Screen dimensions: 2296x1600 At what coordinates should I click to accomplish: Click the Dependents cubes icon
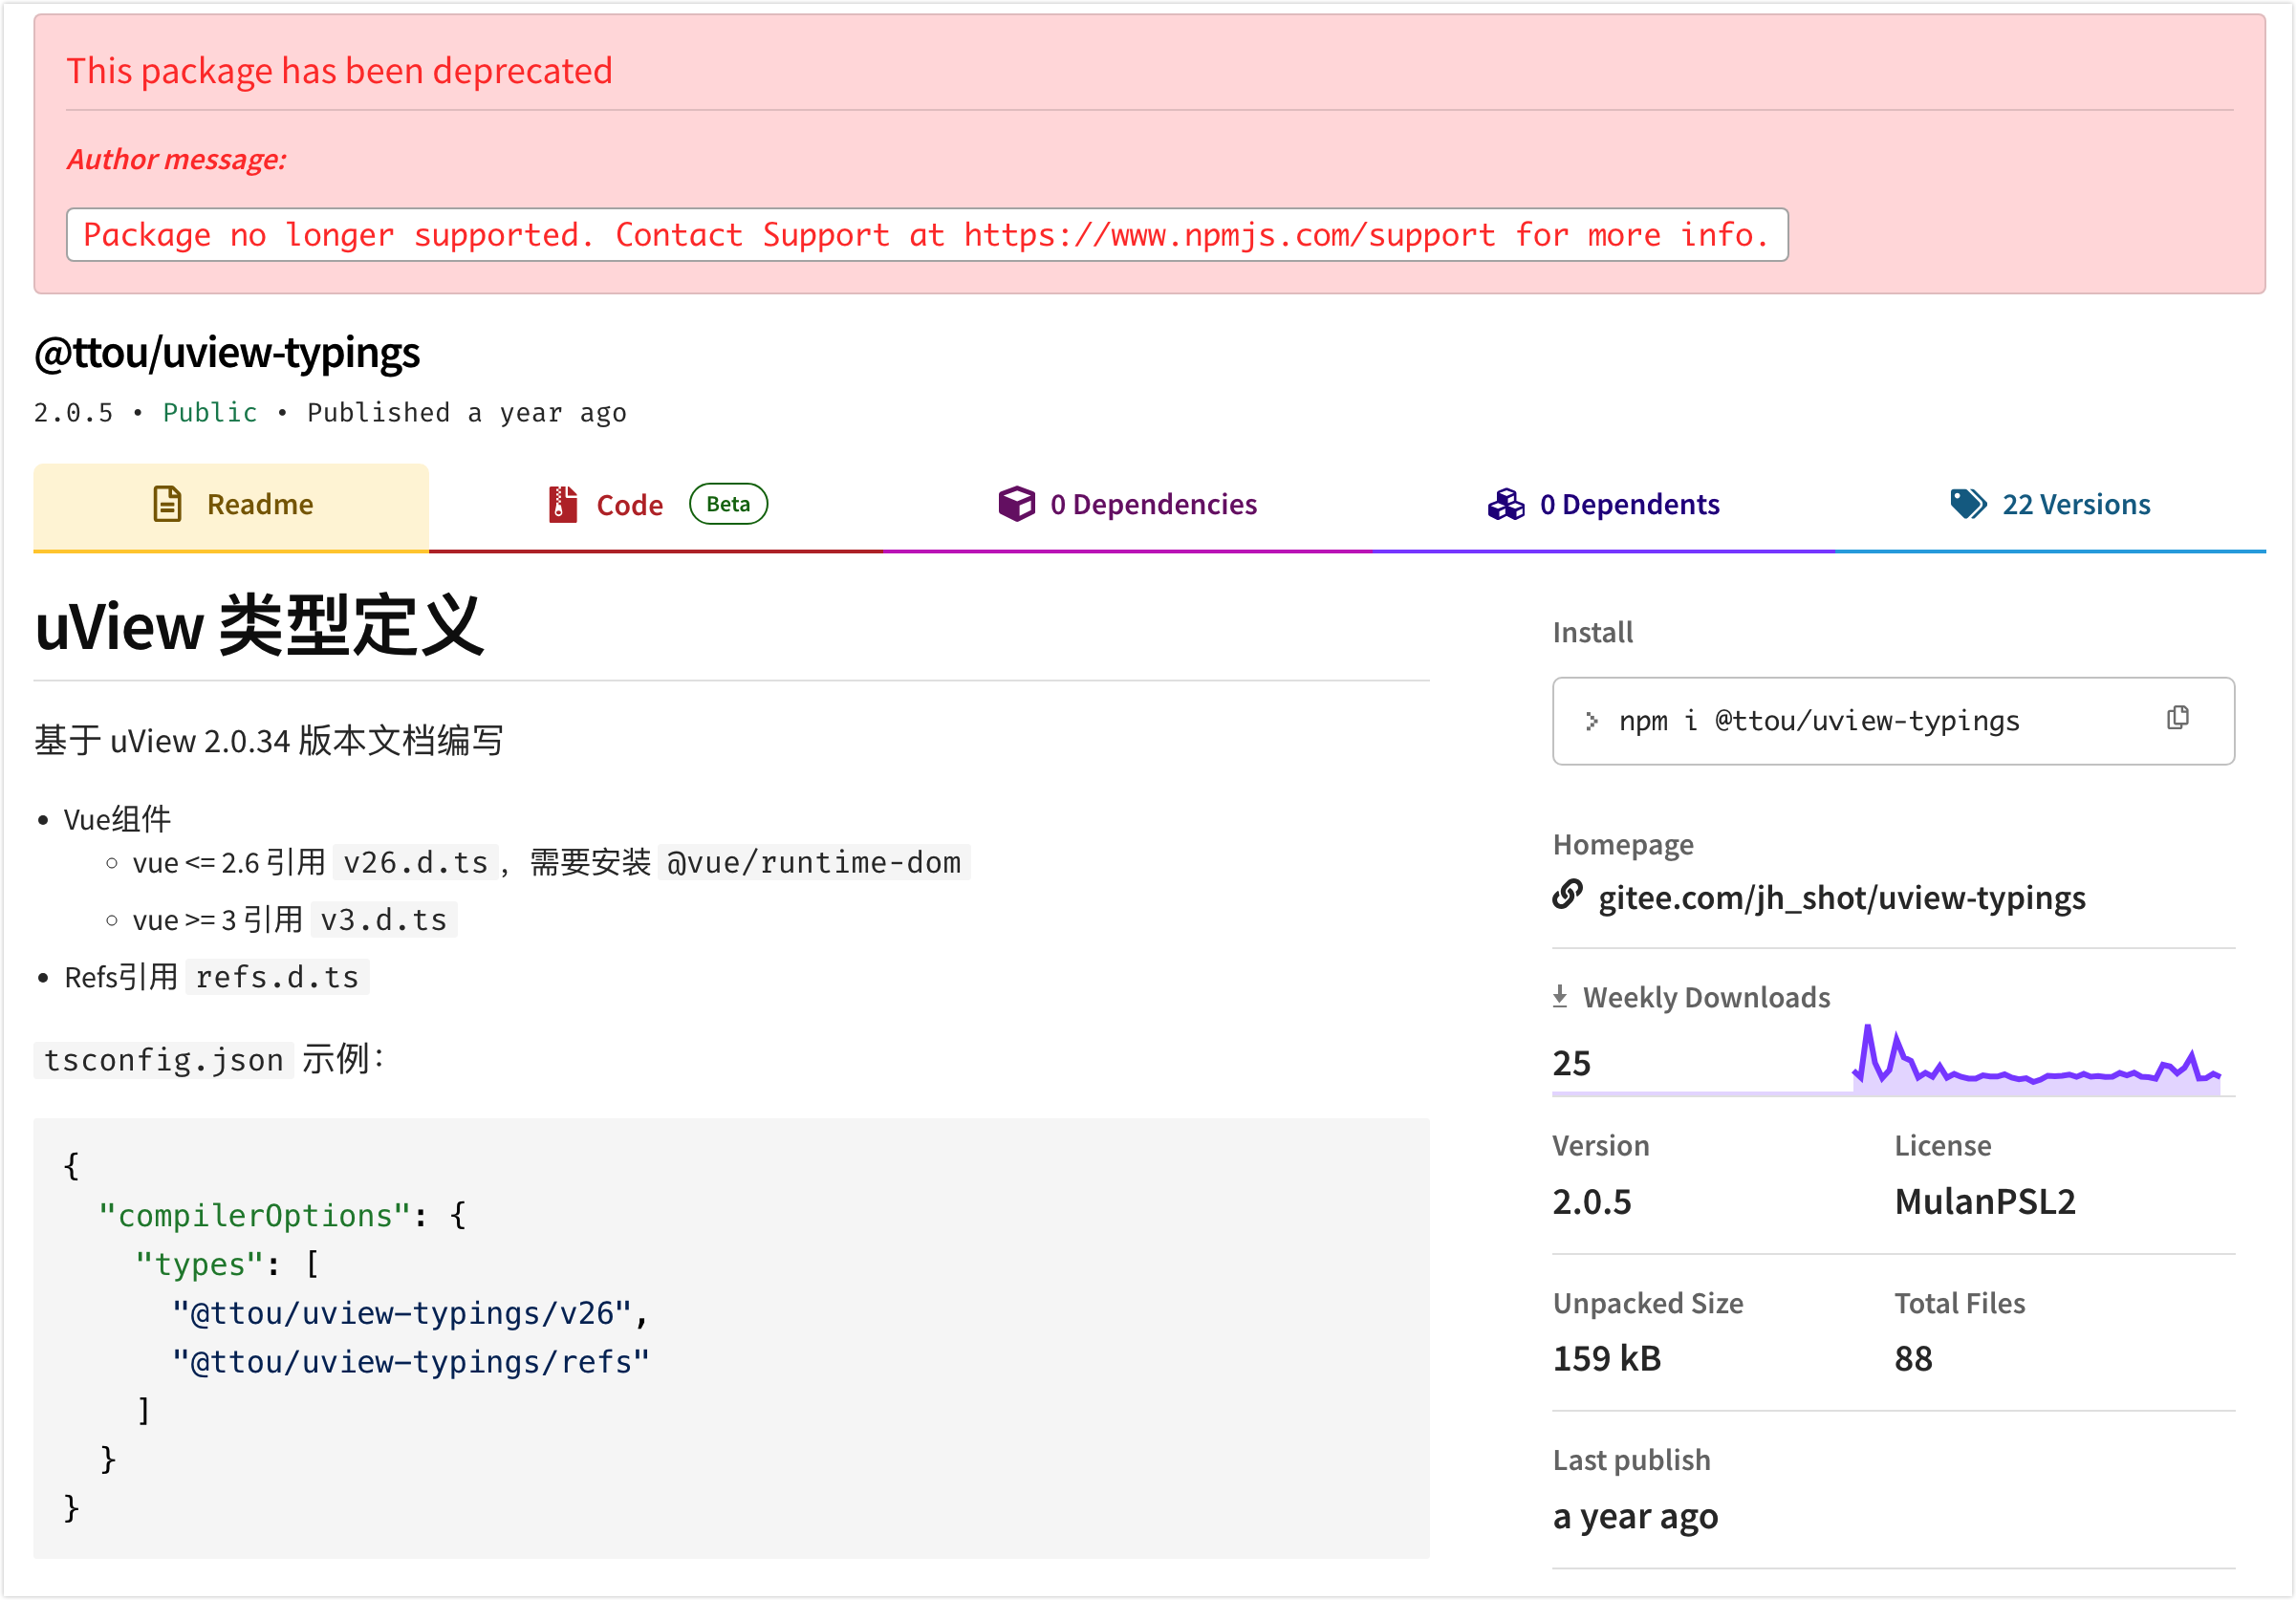pos(1506,504)
